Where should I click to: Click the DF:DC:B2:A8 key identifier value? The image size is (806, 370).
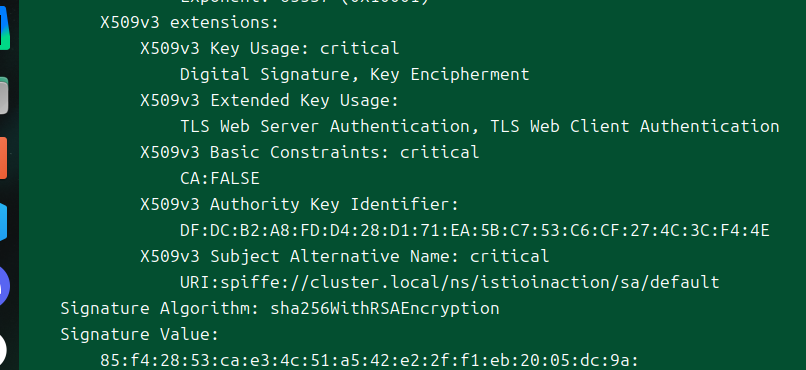tap(474, 230)
